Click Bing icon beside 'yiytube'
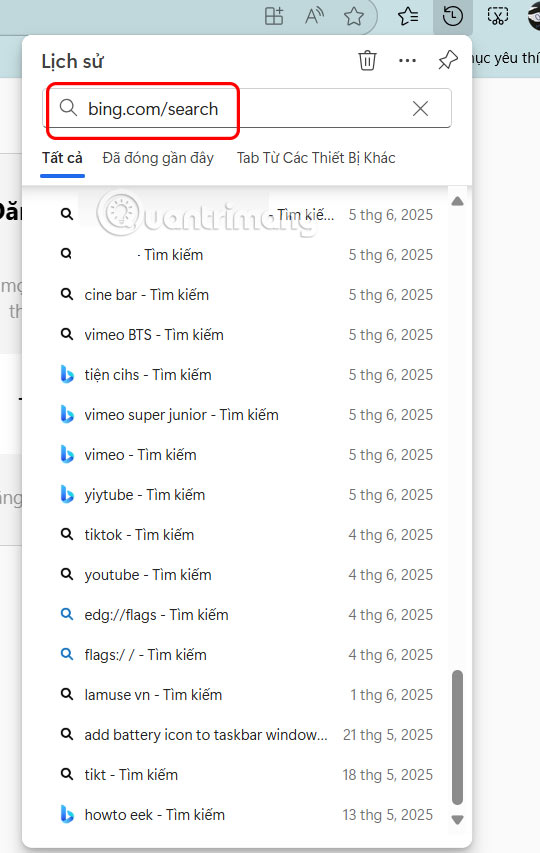The width and height of the screenshot is (540, 853). (x=67, y=495)
